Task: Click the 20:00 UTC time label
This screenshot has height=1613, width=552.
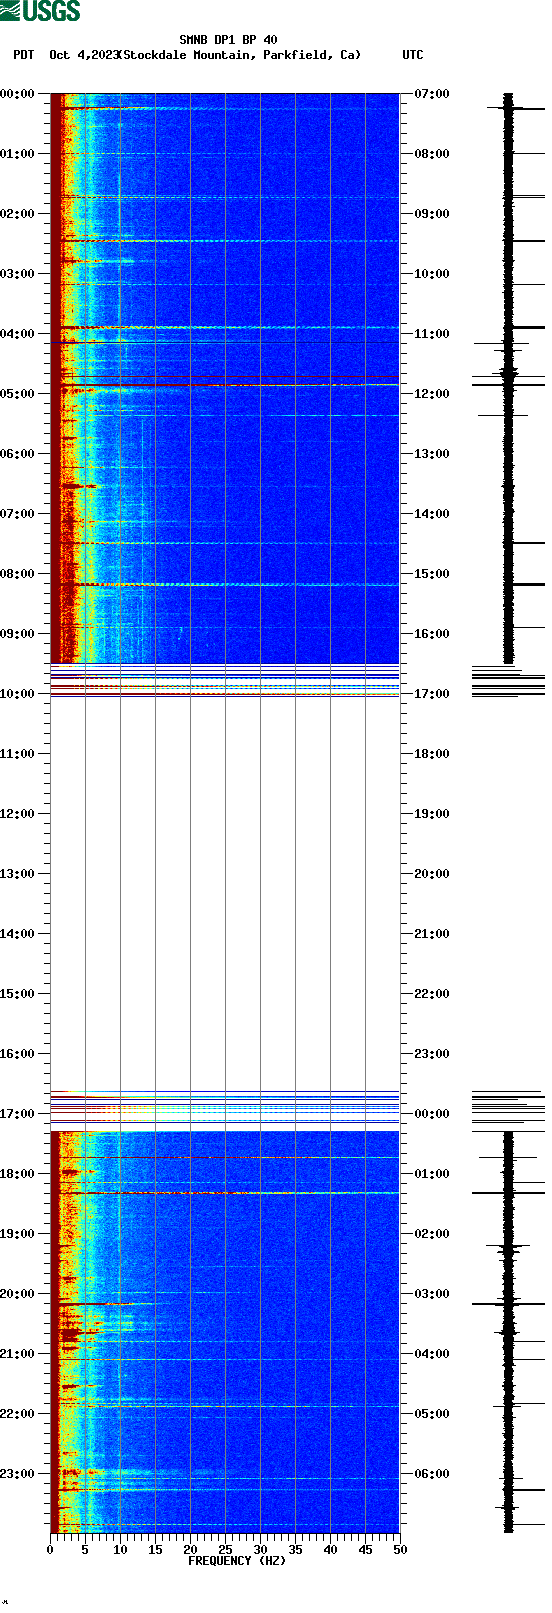Action: coord(432,874)
